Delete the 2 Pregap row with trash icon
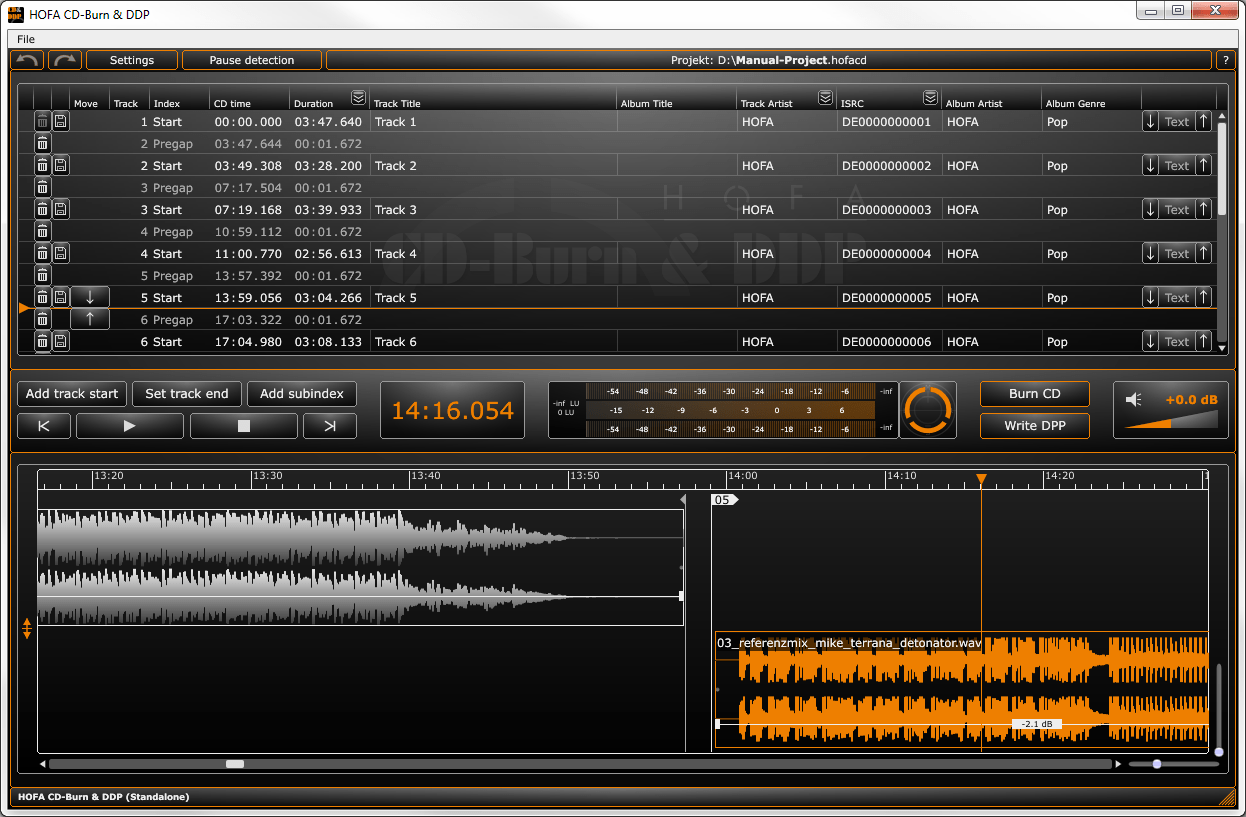This screenshot has width=1246, height=817. [x=43, y=144]
